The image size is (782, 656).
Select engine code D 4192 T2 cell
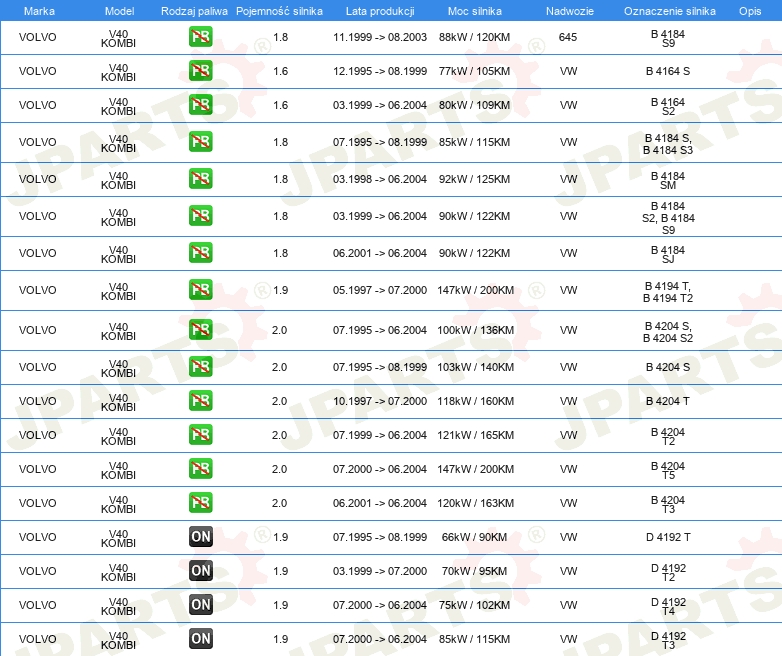tap(668, 572)
